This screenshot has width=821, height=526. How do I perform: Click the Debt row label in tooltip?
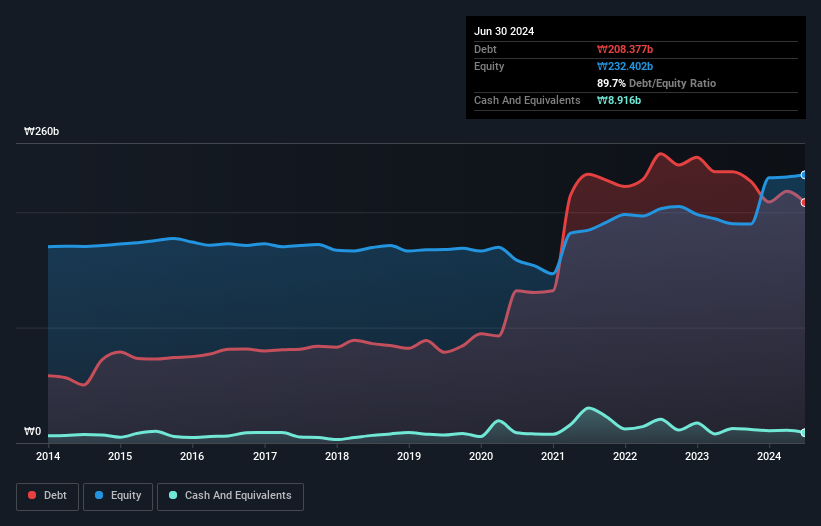[x=485, y=49]
